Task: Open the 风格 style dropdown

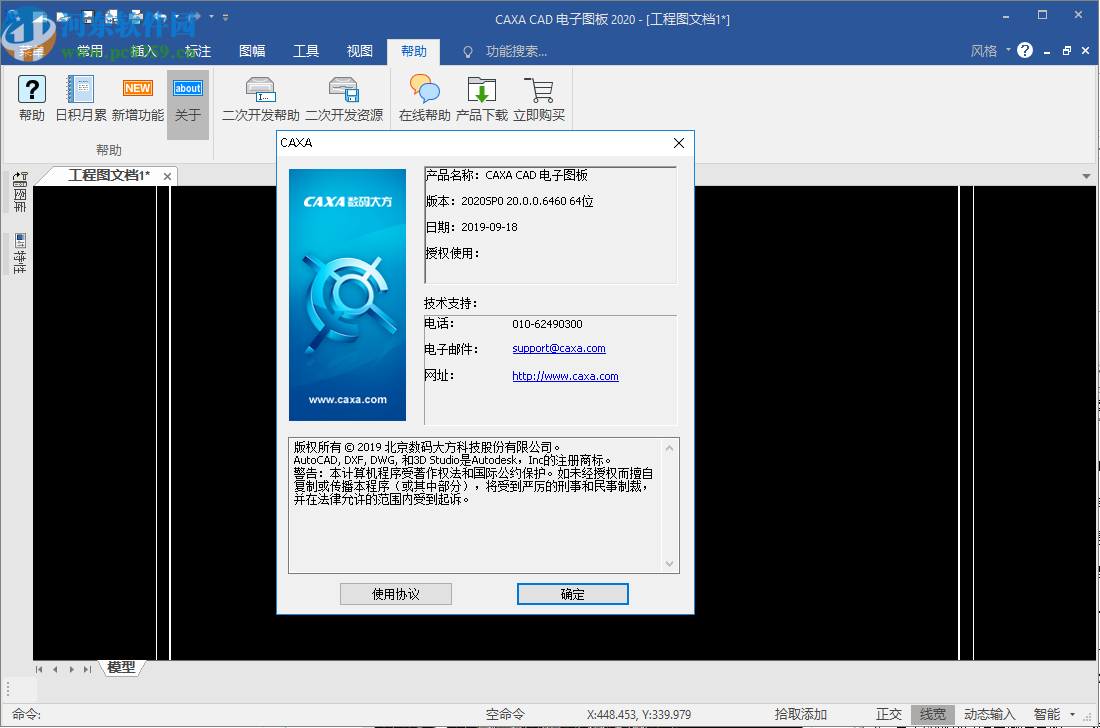Action: [990, 50]
